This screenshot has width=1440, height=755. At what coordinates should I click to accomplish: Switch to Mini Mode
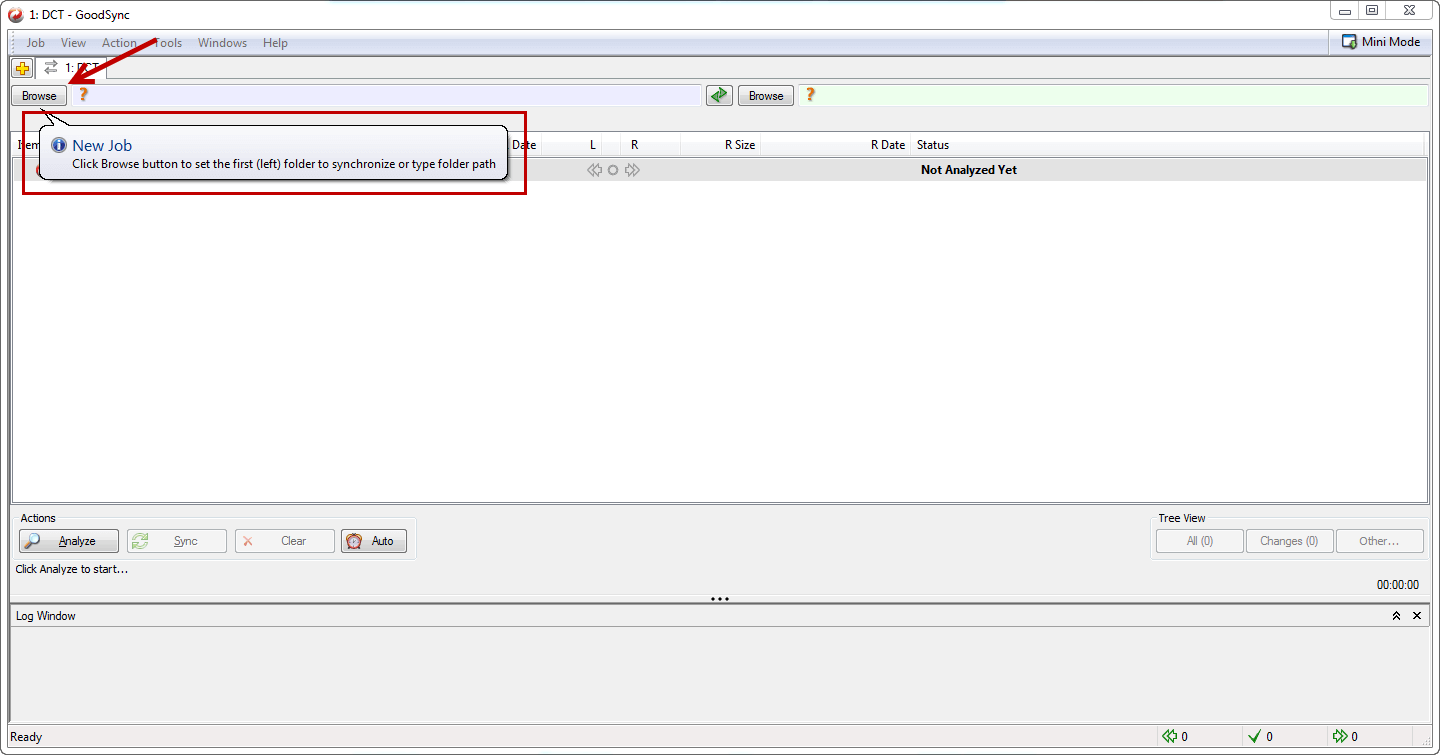(x=1381, y=42)
